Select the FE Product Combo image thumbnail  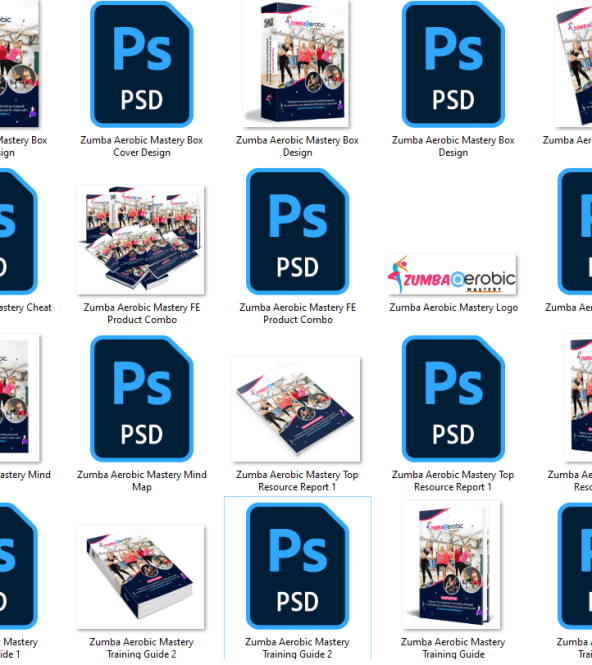[140, 240]
